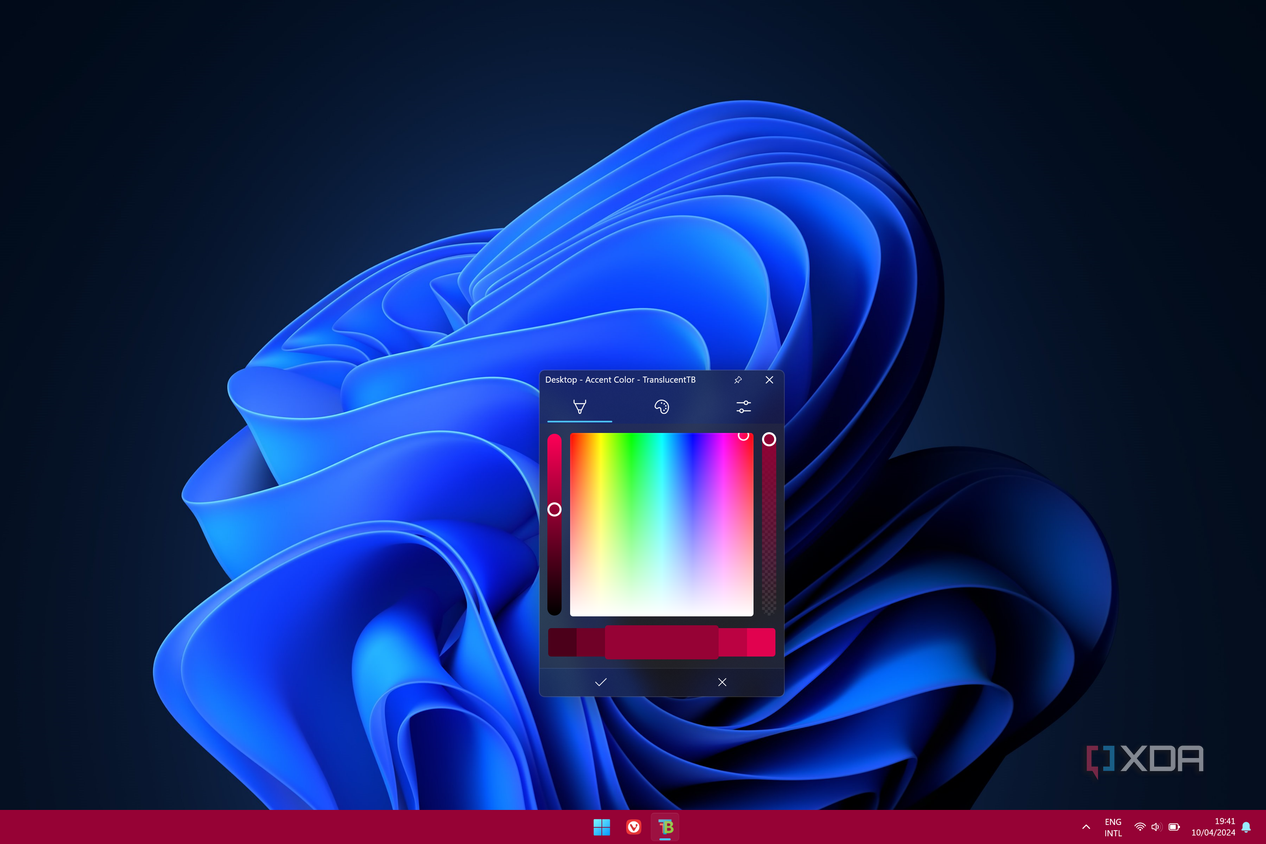Screen dimensions: 1266x844
Task: Select the second dark red shade swatch
Action: [591, 642]
